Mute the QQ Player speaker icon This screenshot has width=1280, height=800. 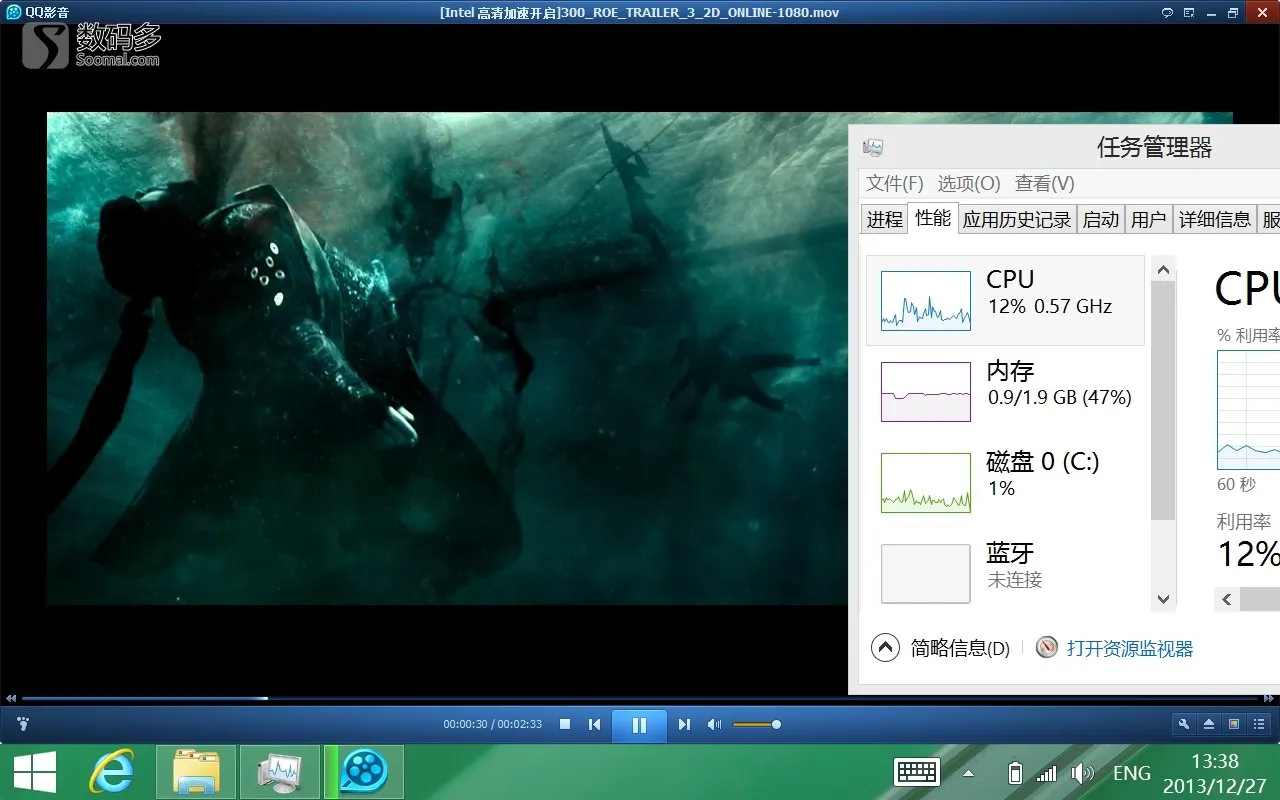tap(714, 724)
